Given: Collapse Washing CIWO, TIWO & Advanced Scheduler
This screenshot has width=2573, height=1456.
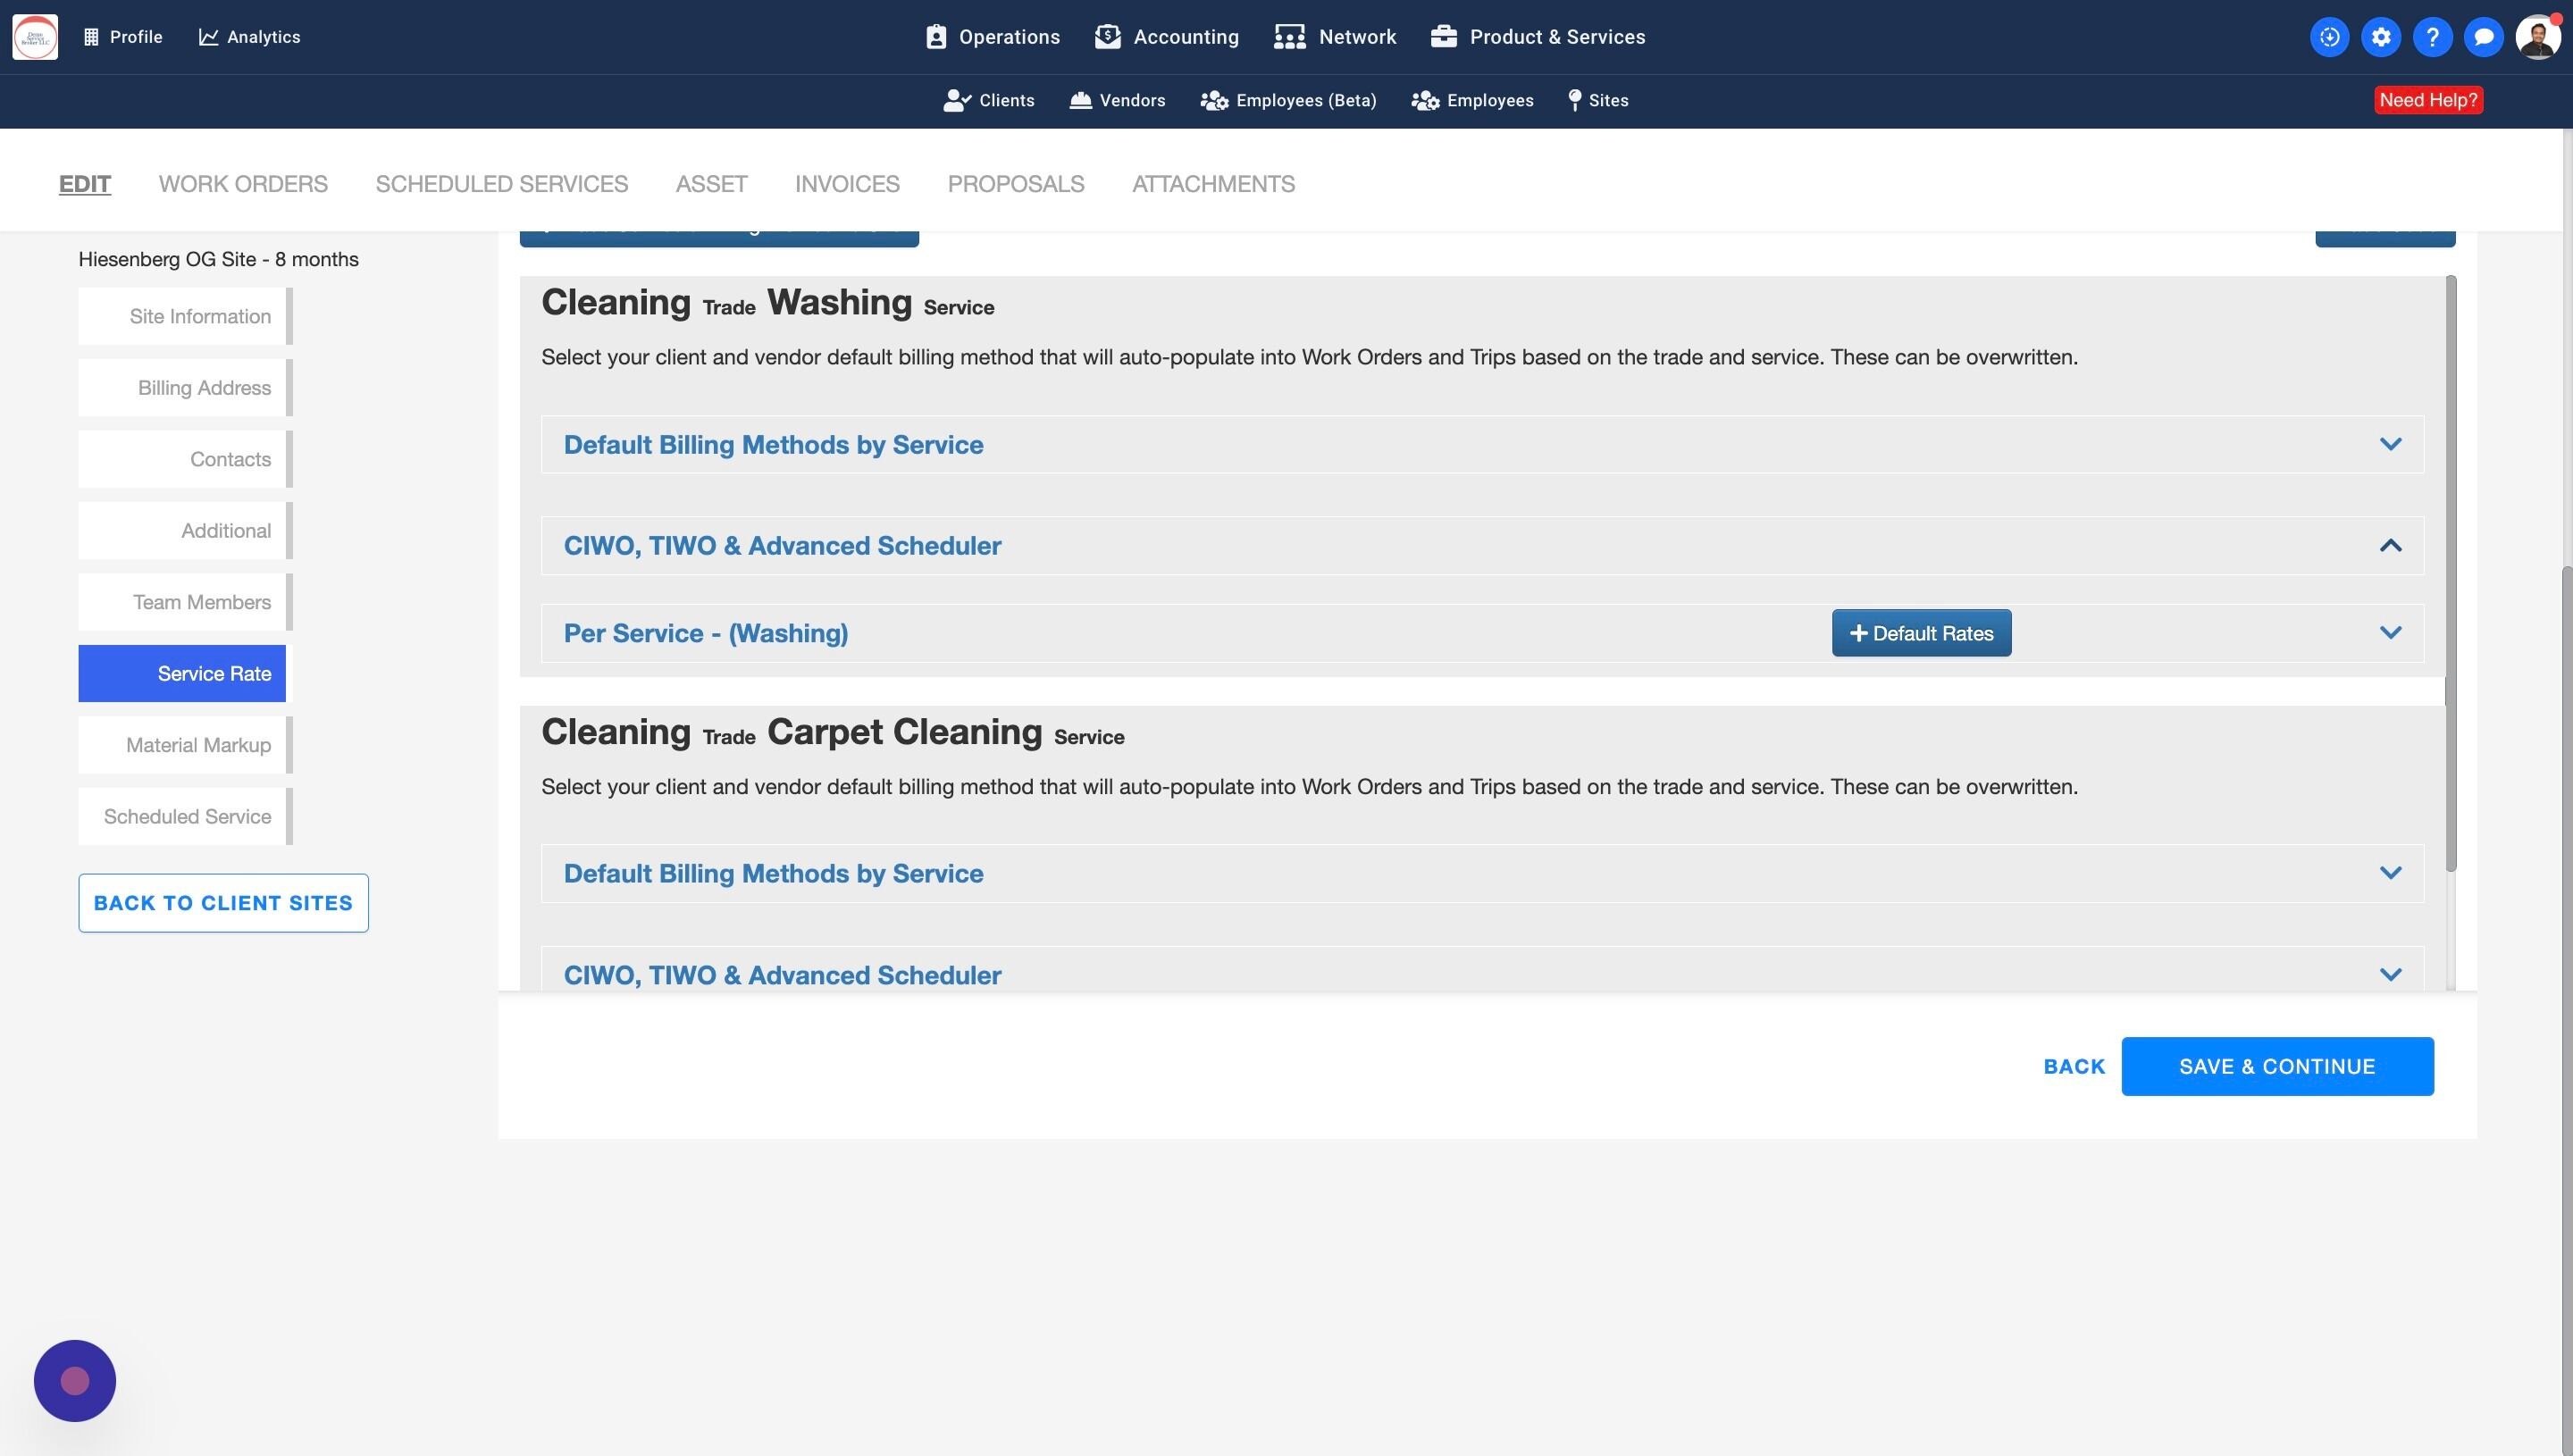Looking at the screenshot, I should click(2390, 546).
